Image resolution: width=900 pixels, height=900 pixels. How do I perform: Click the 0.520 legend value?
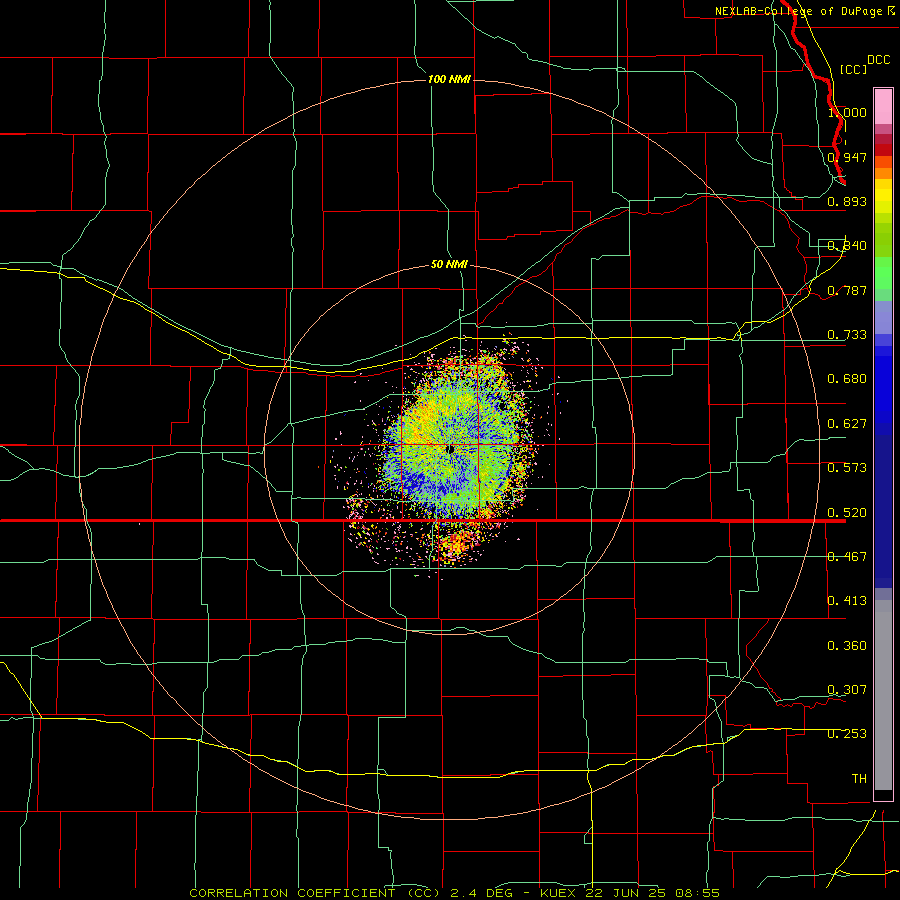847,513
